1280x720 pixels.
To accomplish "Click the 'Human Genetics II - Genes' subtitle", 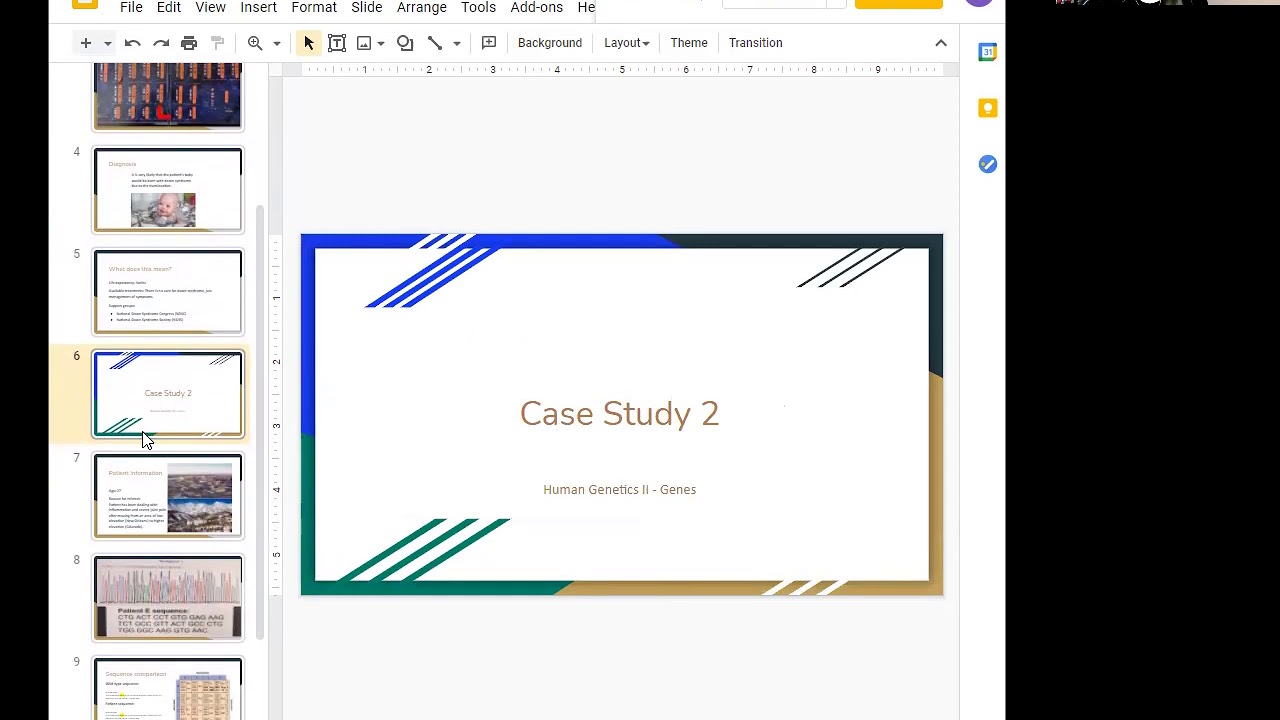I will [x=620, y=490].
